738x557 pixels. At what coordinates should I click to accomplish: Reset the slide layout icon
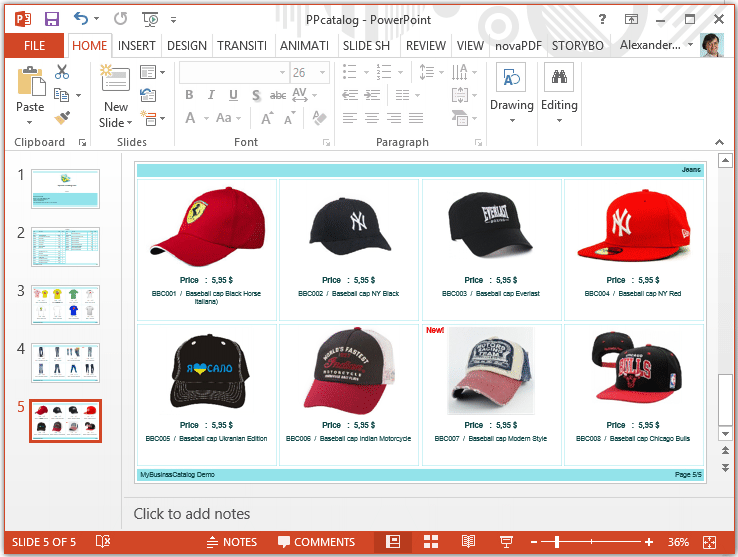[148, 95]
